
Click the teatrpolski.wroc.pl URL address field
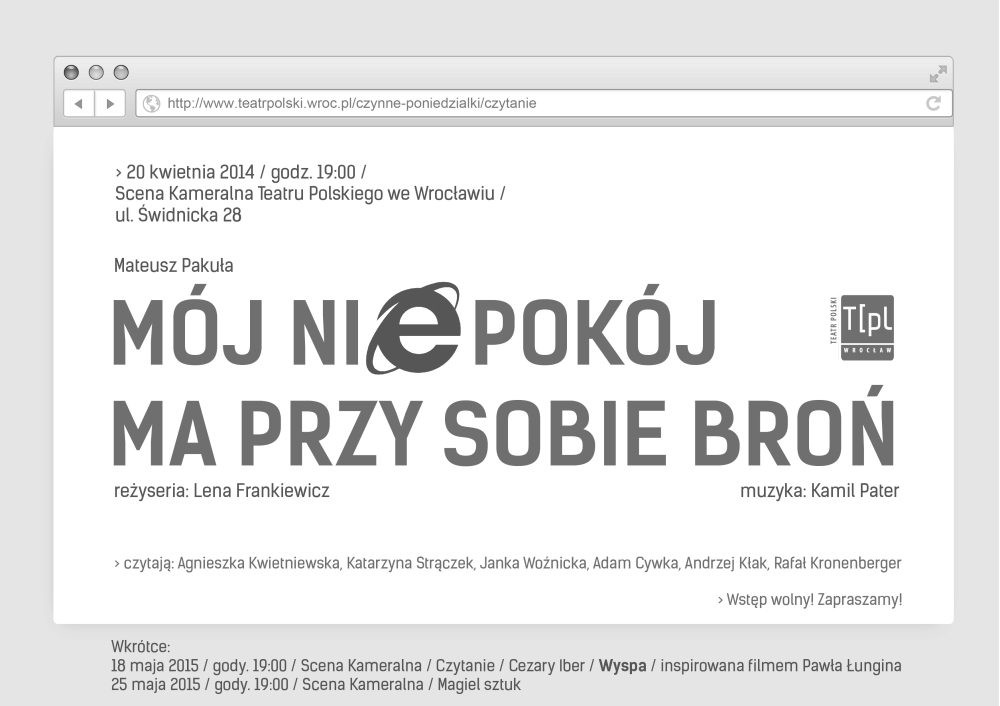click(544, 103)
